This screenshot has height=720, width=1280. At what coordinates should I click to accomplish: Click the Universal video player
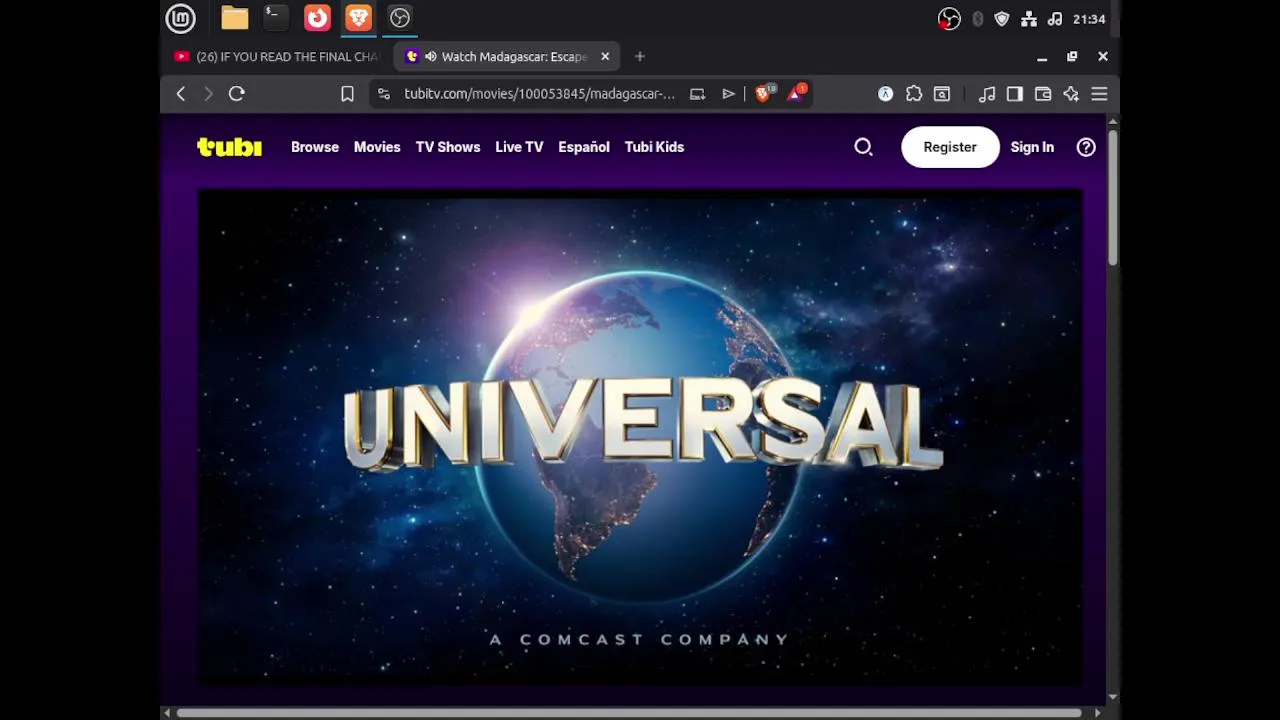(640, 437)
